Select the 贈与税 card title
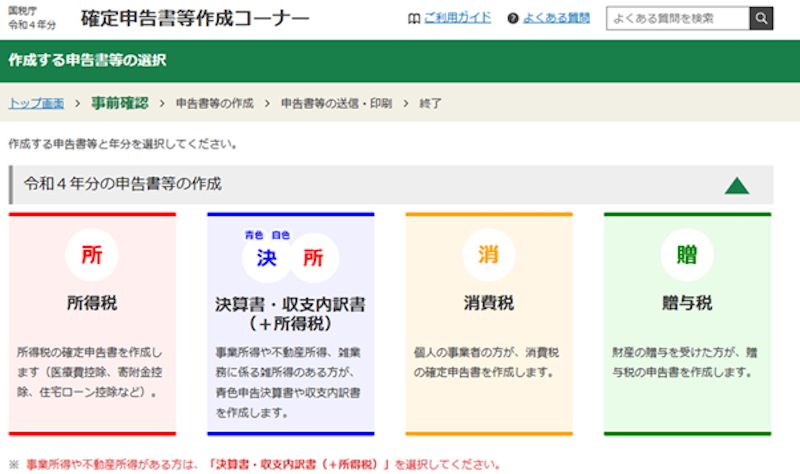This screenshot has width=800, height=474. click(x=687, y=303)
